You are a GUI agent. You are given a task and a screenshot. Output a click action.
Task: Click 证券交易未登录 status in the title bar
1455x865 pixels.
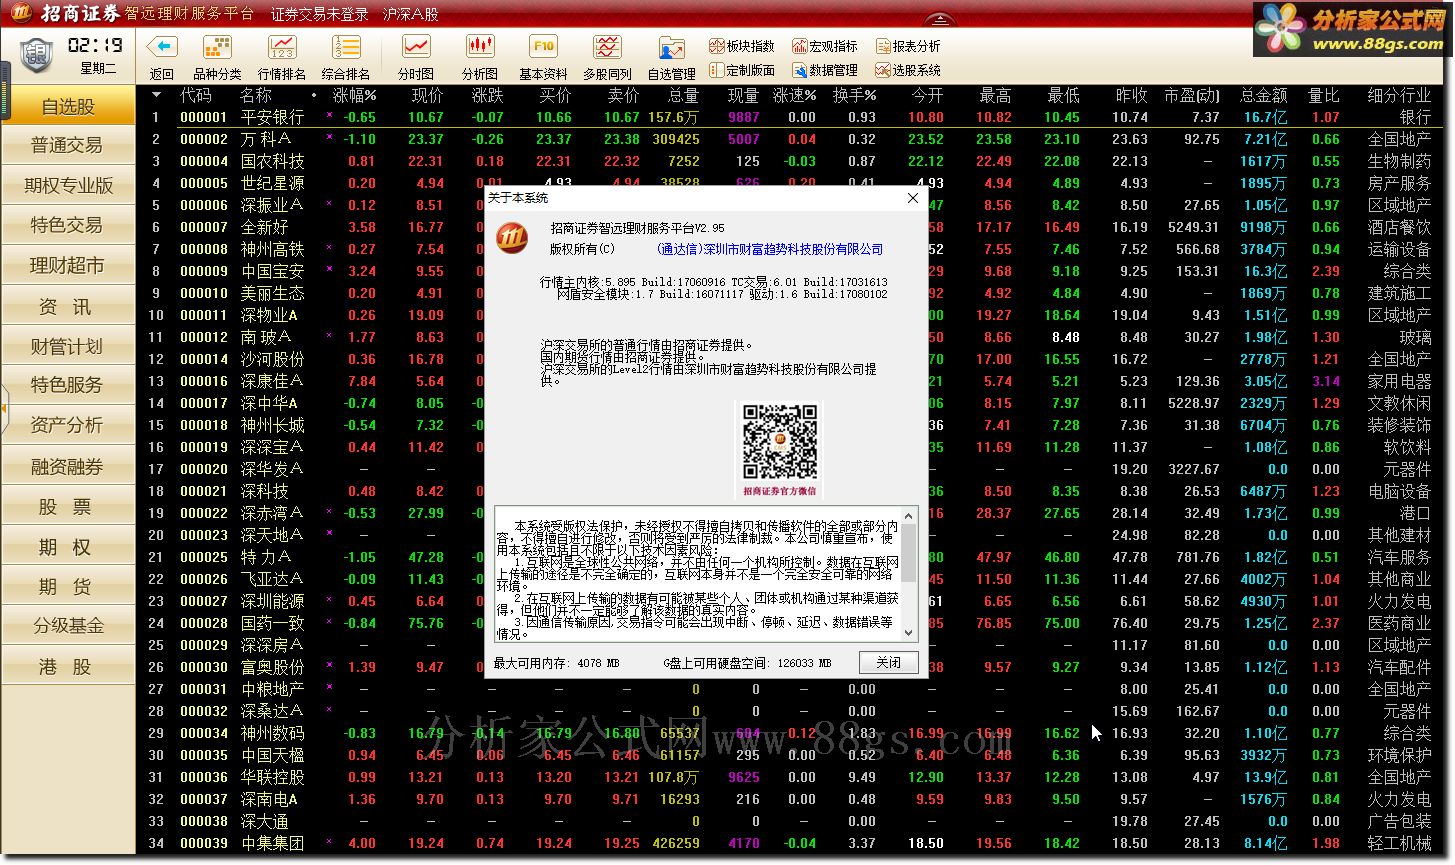[x=320, y=14]
